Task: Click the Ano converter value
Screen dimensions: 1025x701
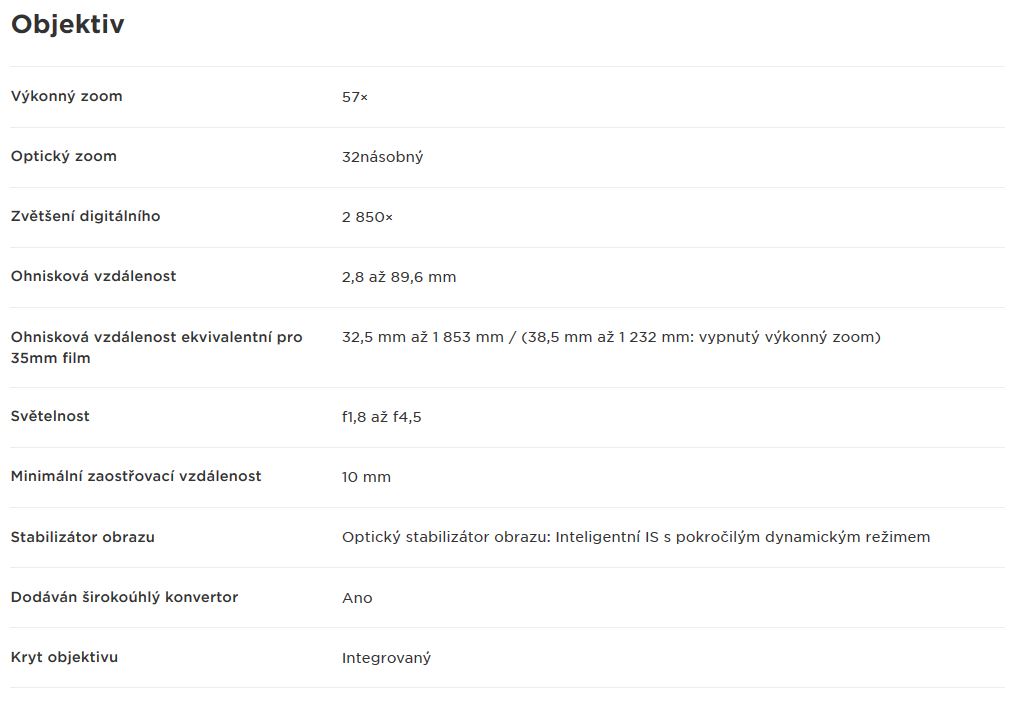Action: click(357, 598)
